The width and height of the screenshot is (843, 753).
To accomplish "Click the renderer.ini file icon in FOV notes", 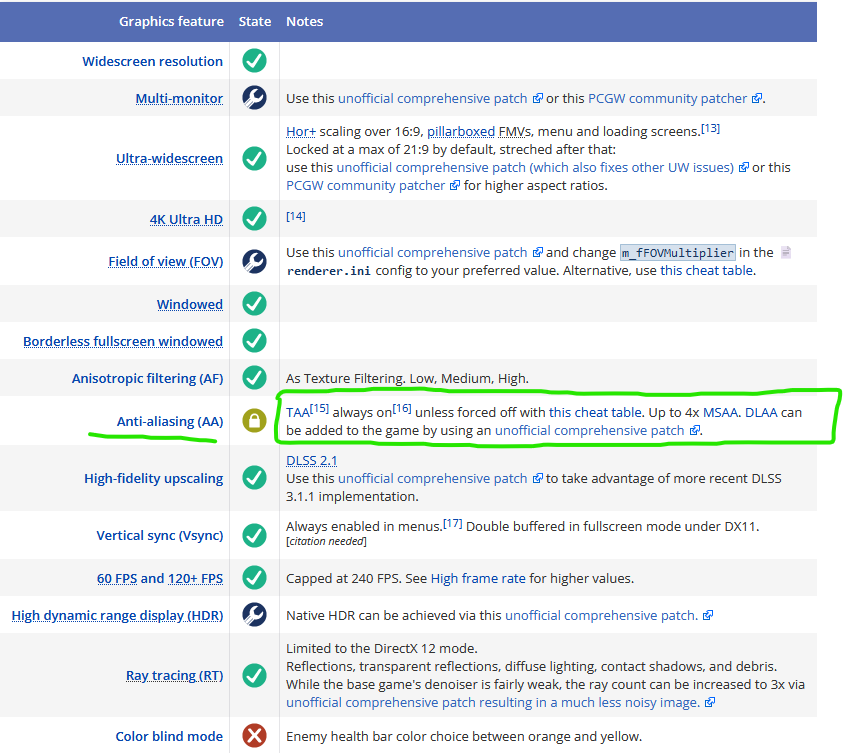I will coord(785,252).
